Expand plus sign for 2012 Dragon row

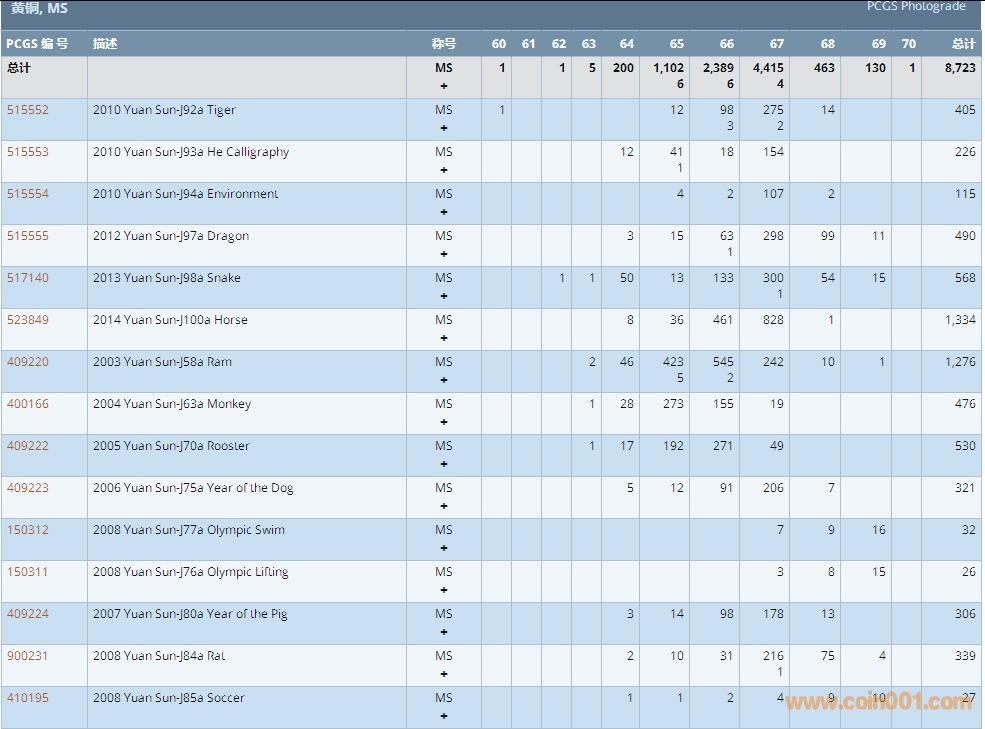tap(444, 254)
